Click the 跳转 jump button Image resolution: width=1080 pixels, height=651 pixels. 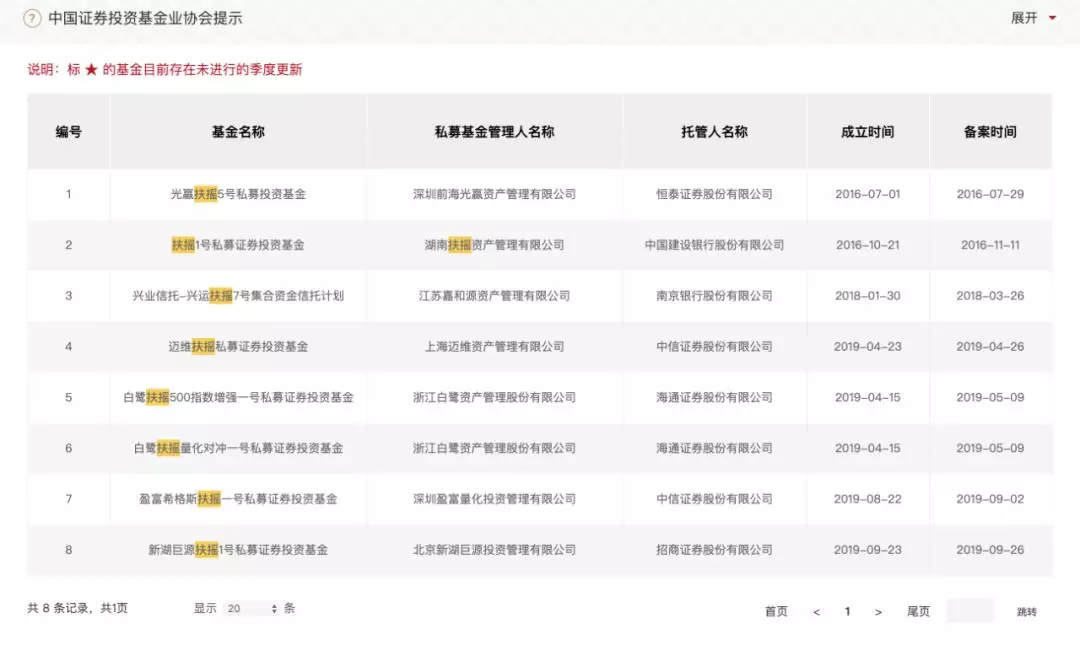[x=1027, y=611]
